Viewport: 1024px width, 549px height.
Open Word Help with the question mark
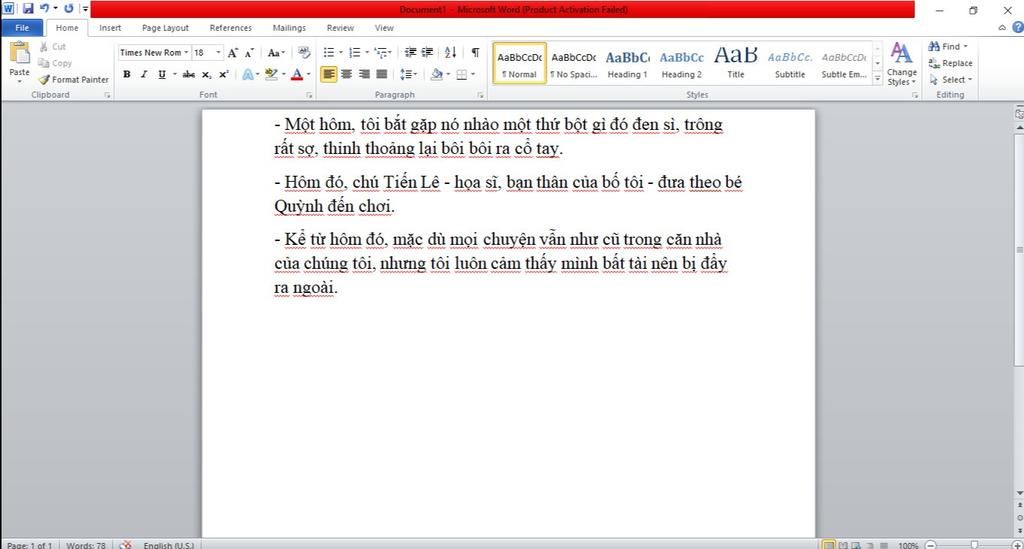1017,27
